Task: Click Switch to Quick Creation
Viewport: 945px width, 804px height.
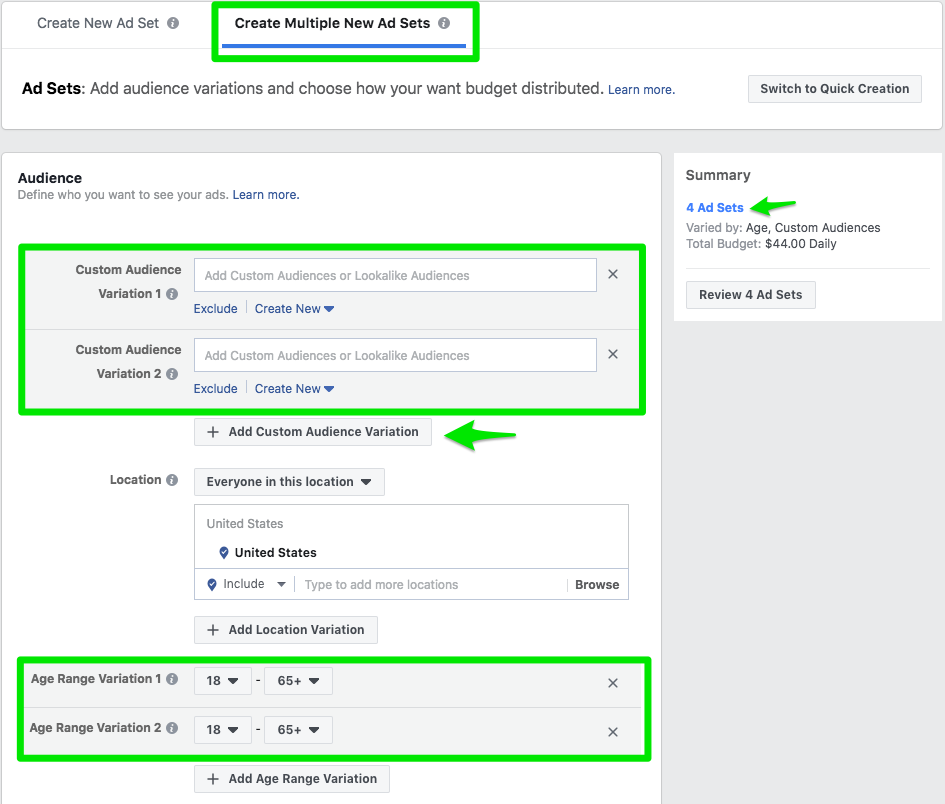Action: point(834,88)
